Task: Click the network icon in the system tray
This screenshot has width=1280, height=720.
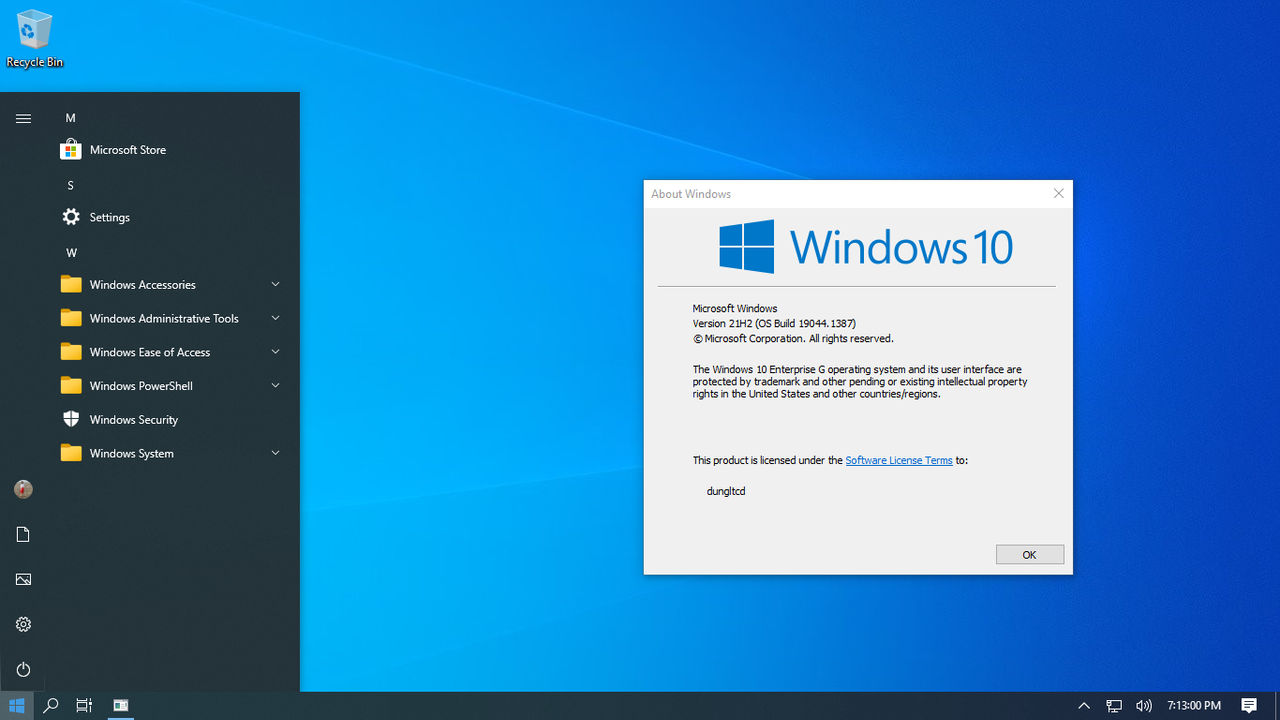Action: coord(1113,706)
